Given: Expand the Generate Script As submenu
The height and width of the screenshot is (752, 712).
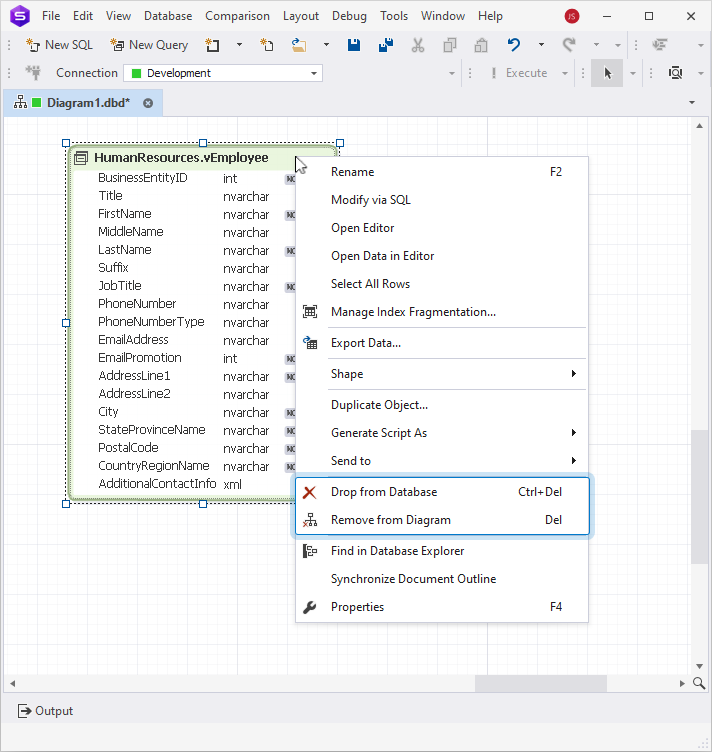Looking at the screenshot, I should (x=442, y=433).
